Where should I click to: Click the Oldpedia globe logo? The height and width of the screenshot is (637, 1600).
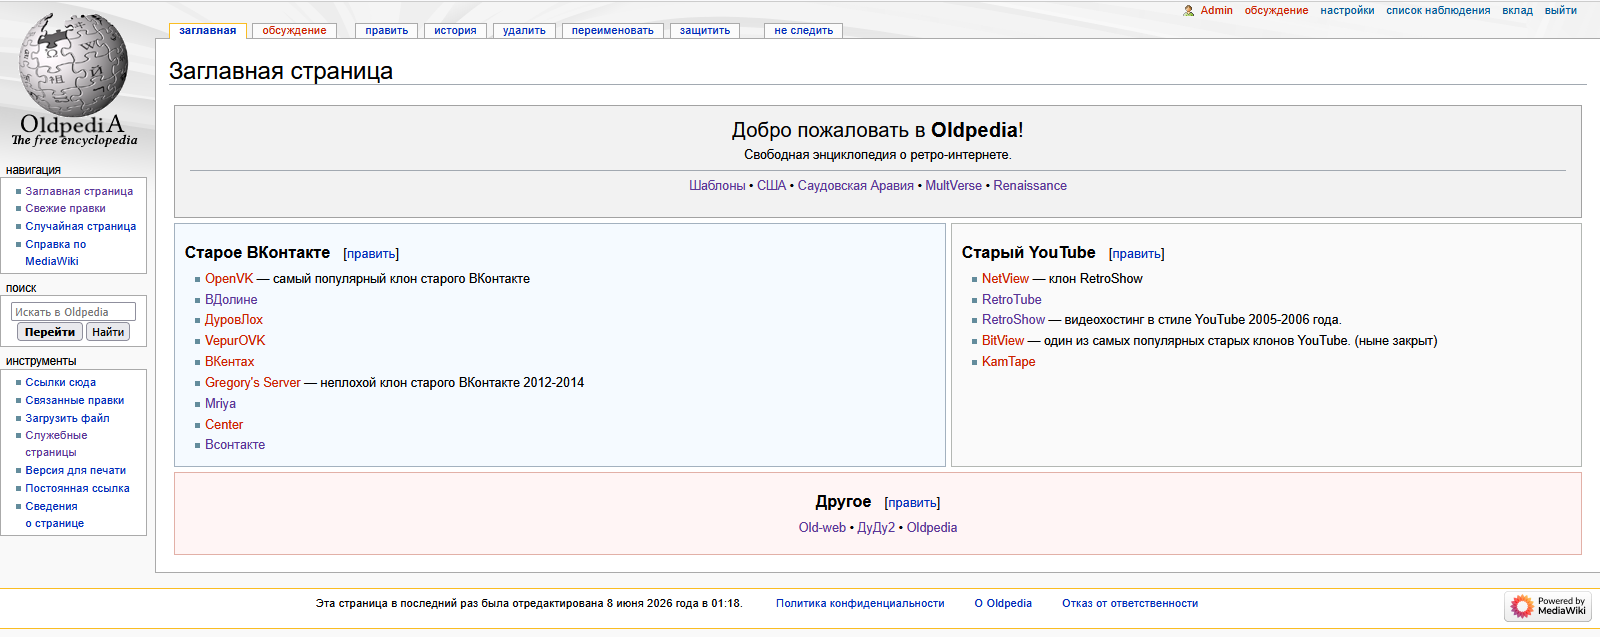click(x=74, y=80)
